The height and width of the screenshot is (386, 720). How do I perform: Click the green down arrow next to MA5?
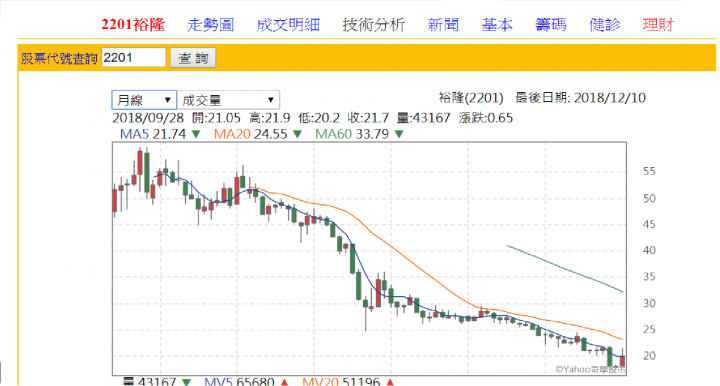tap(196, 134)
